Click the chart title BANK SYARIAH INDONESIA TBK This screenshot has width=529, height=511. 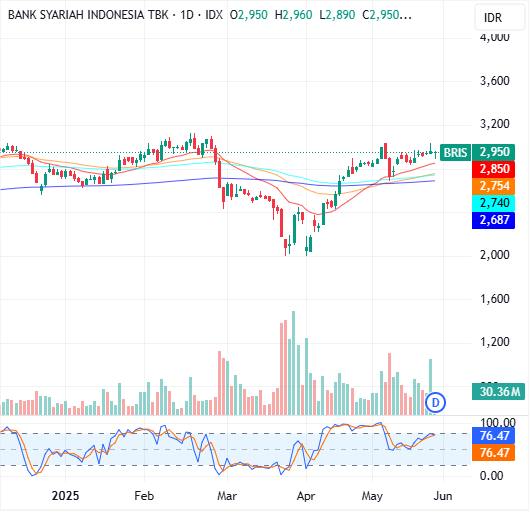88,15
